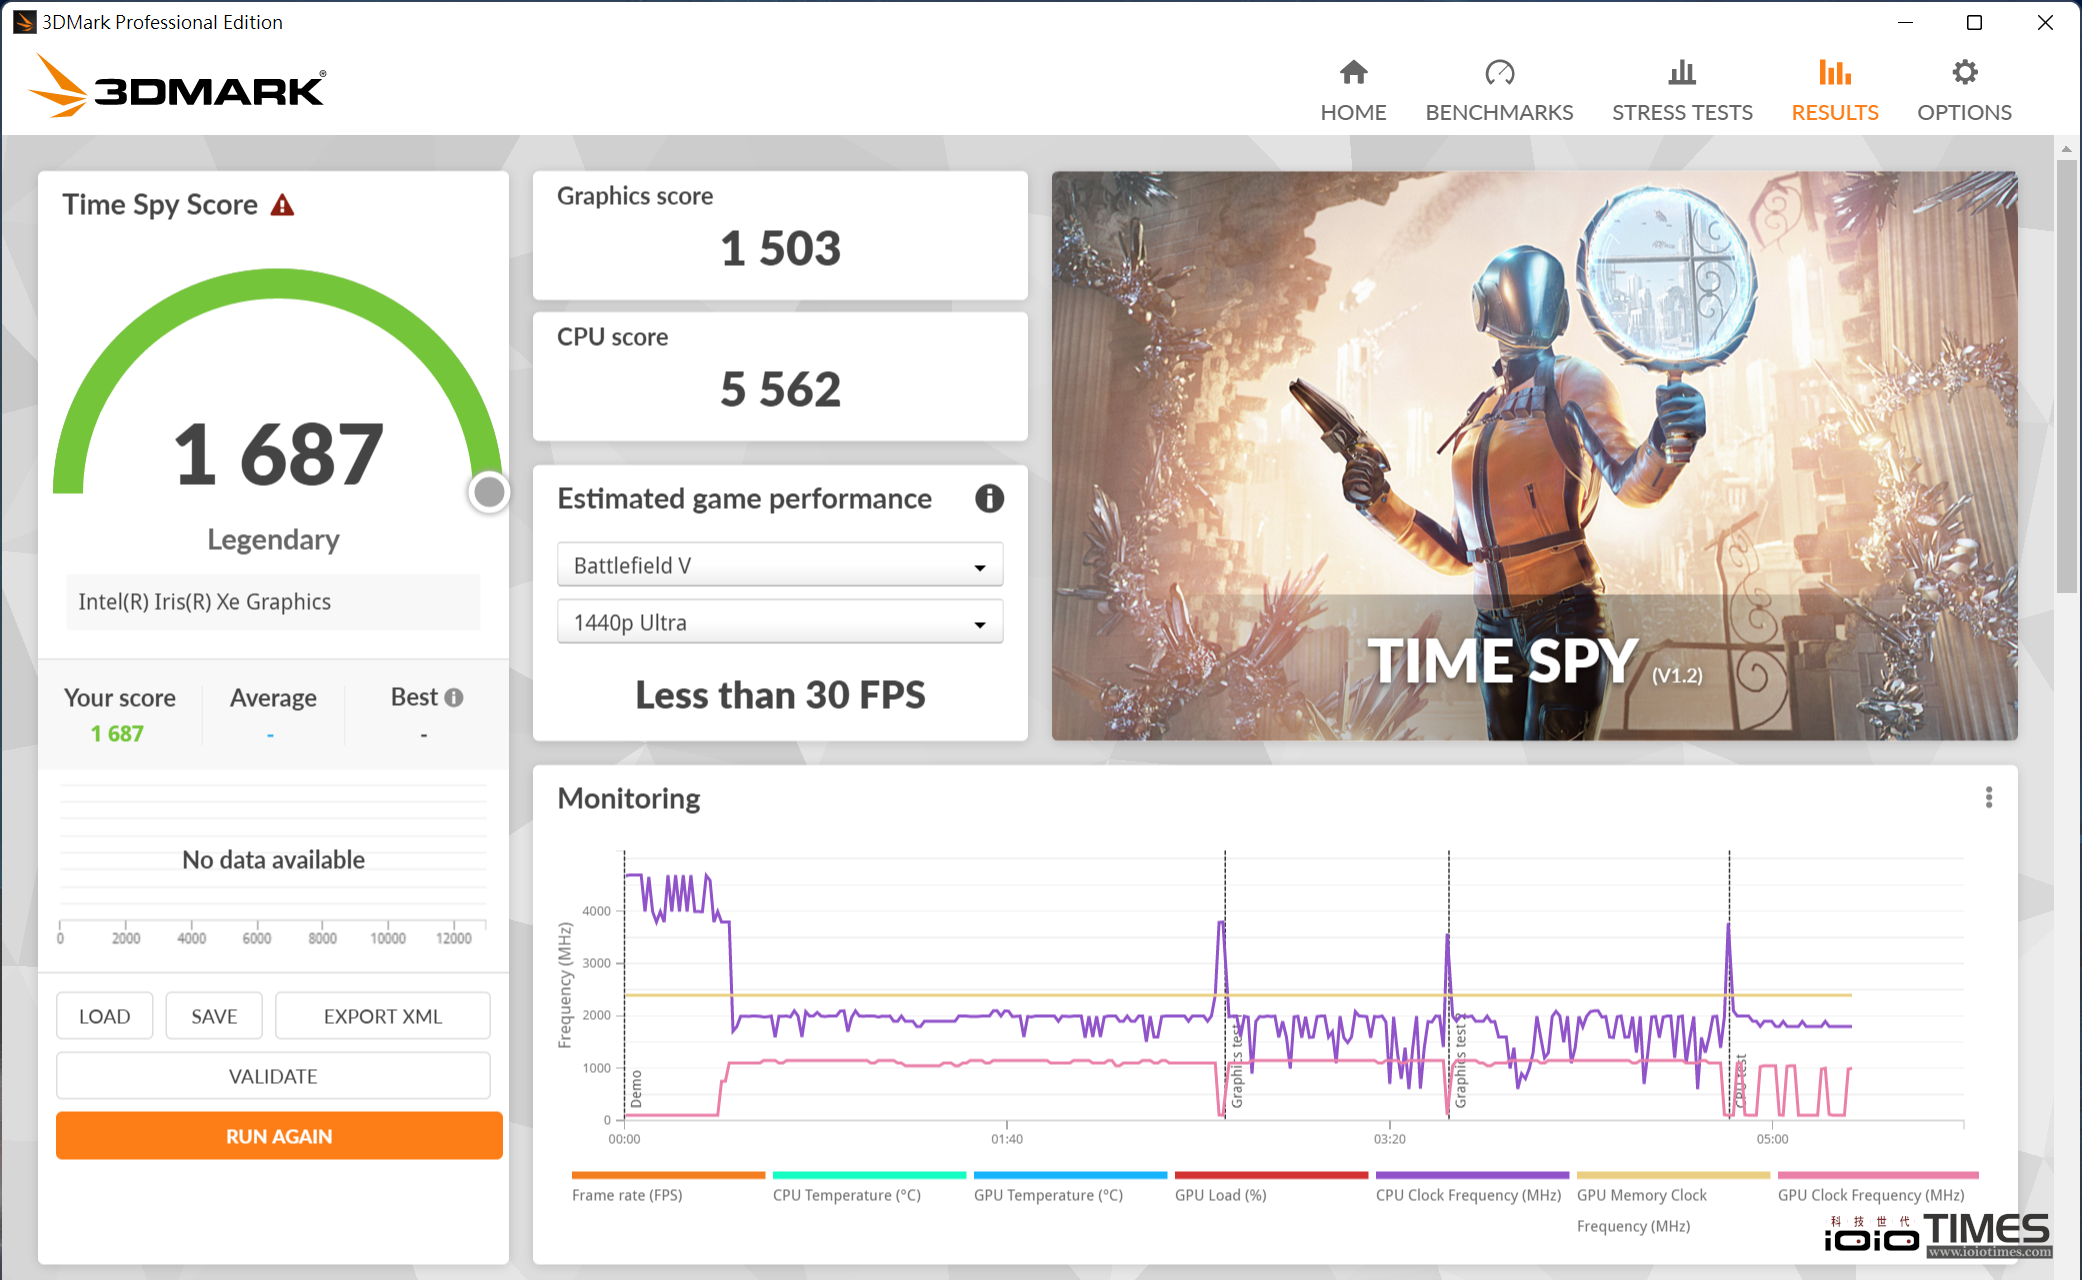Image resolution: width=2082 pixels, height=1280 pixels.
Task: Minimize the 3DMark window
Action: point(1905,22)
